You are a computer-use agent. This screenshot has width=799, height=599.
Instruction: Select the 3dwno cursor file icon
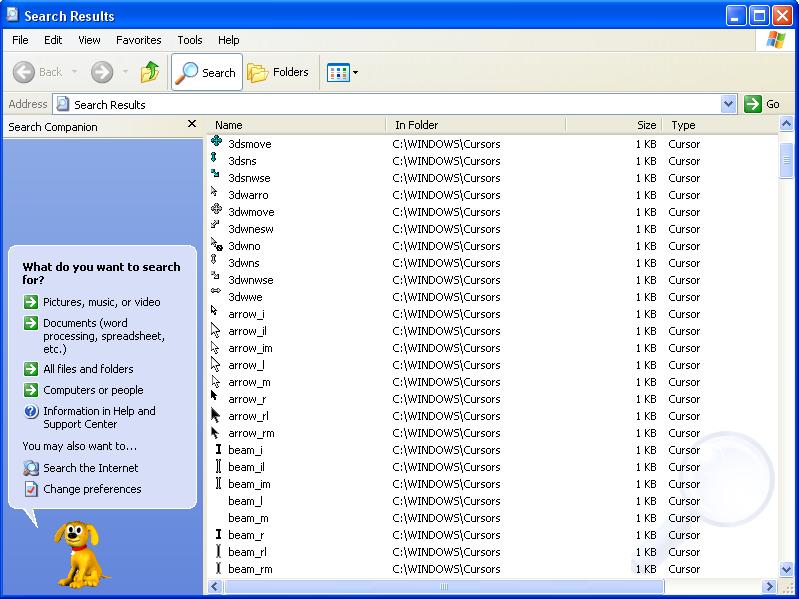(217, 245)
